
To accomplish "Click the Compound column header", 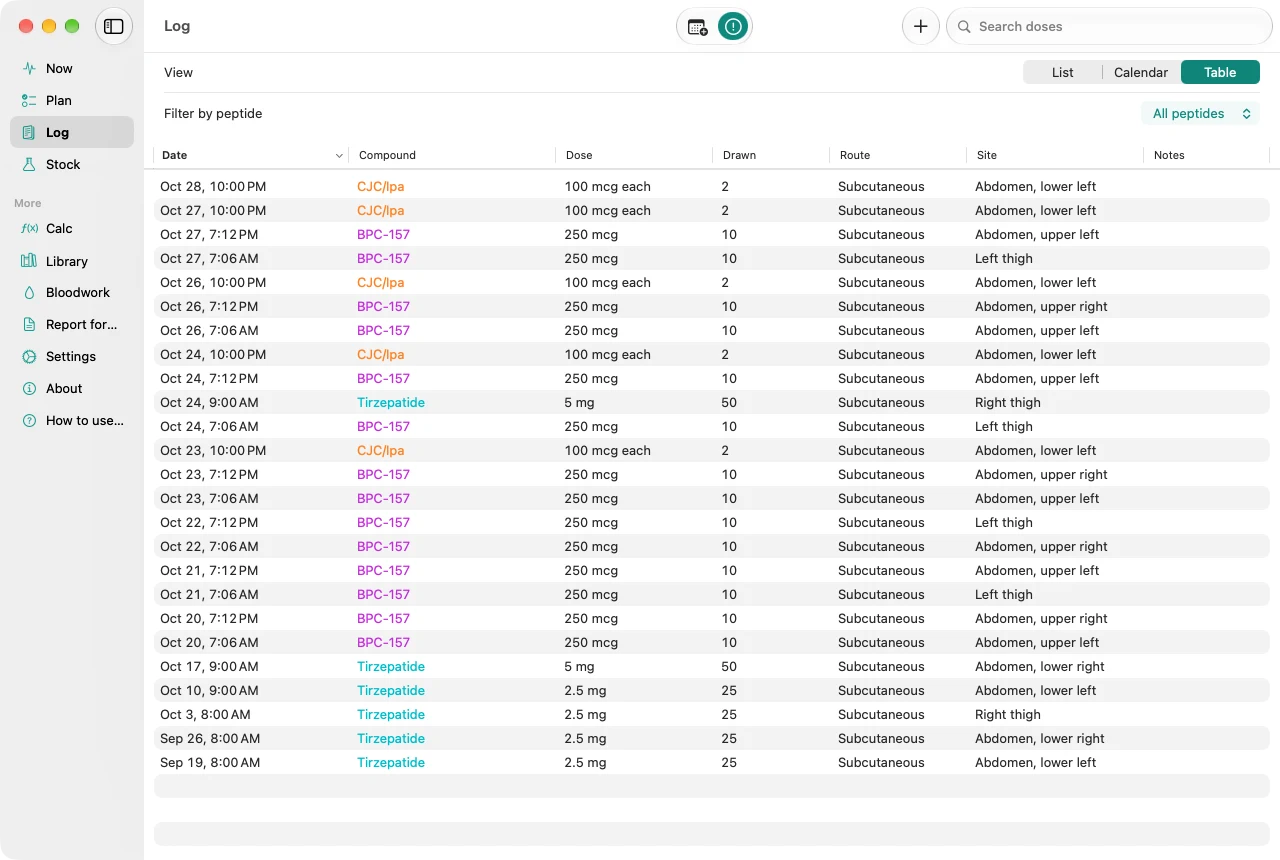I will [452, 155].
